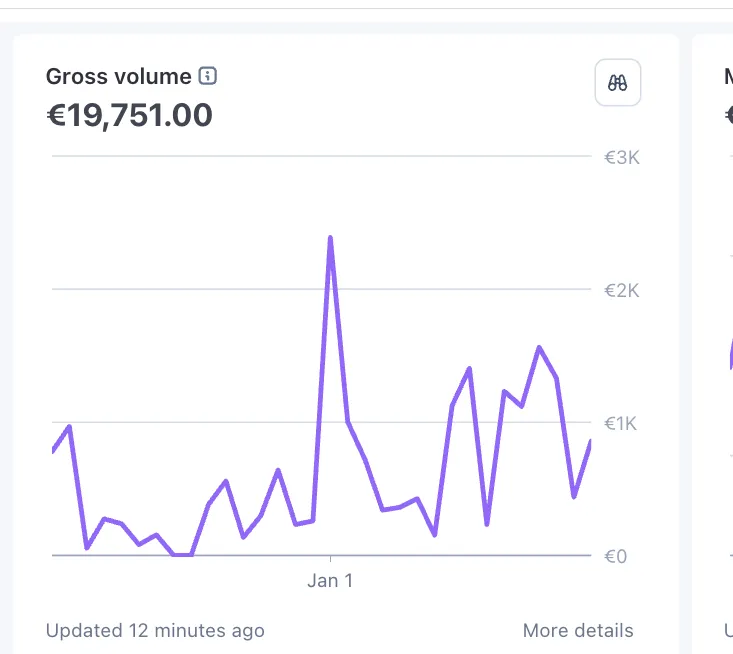
Task: Click the €2K axis label
Action: pyautogui.click(x=621, y=290)
